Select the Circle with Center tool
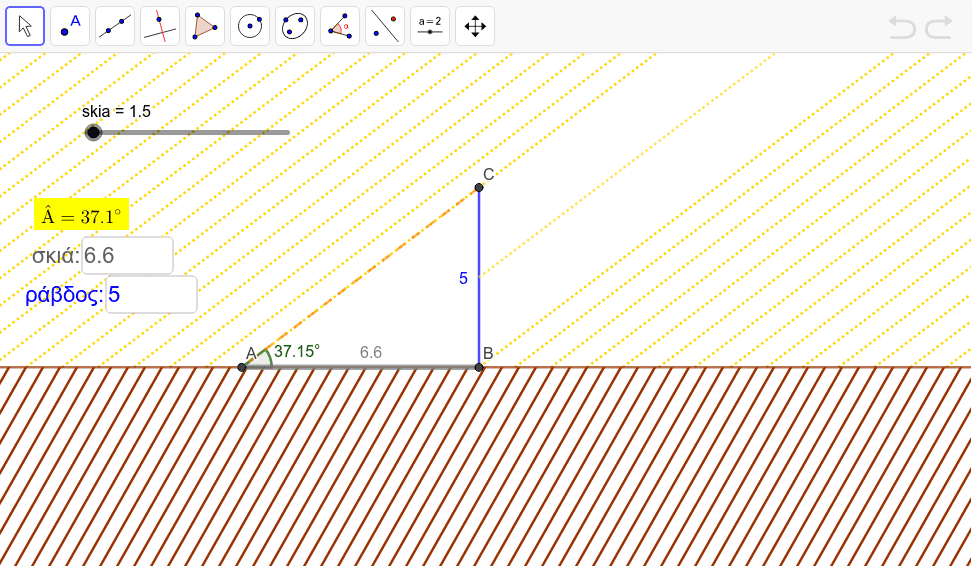The width and height of the screenshot is (973, 568). 250,26
